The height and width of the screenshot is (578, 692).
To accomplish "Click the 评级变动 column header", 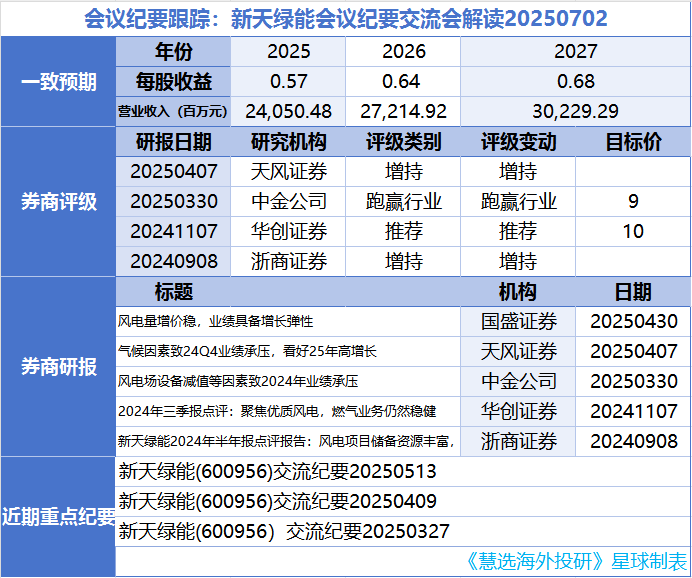I will pyautogui.click(x=518, y=142).
